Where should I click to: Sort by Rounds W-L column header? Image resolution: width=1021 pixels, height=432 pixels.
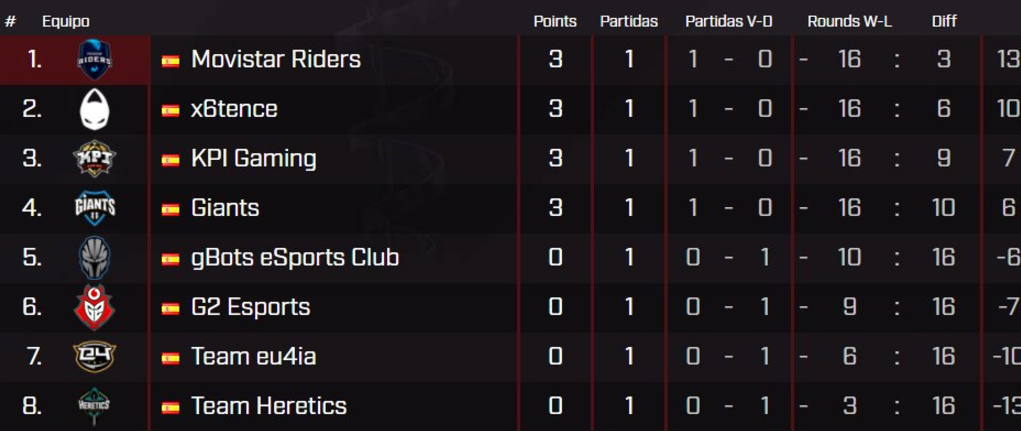pyautogui.click(x=850, y=22)
